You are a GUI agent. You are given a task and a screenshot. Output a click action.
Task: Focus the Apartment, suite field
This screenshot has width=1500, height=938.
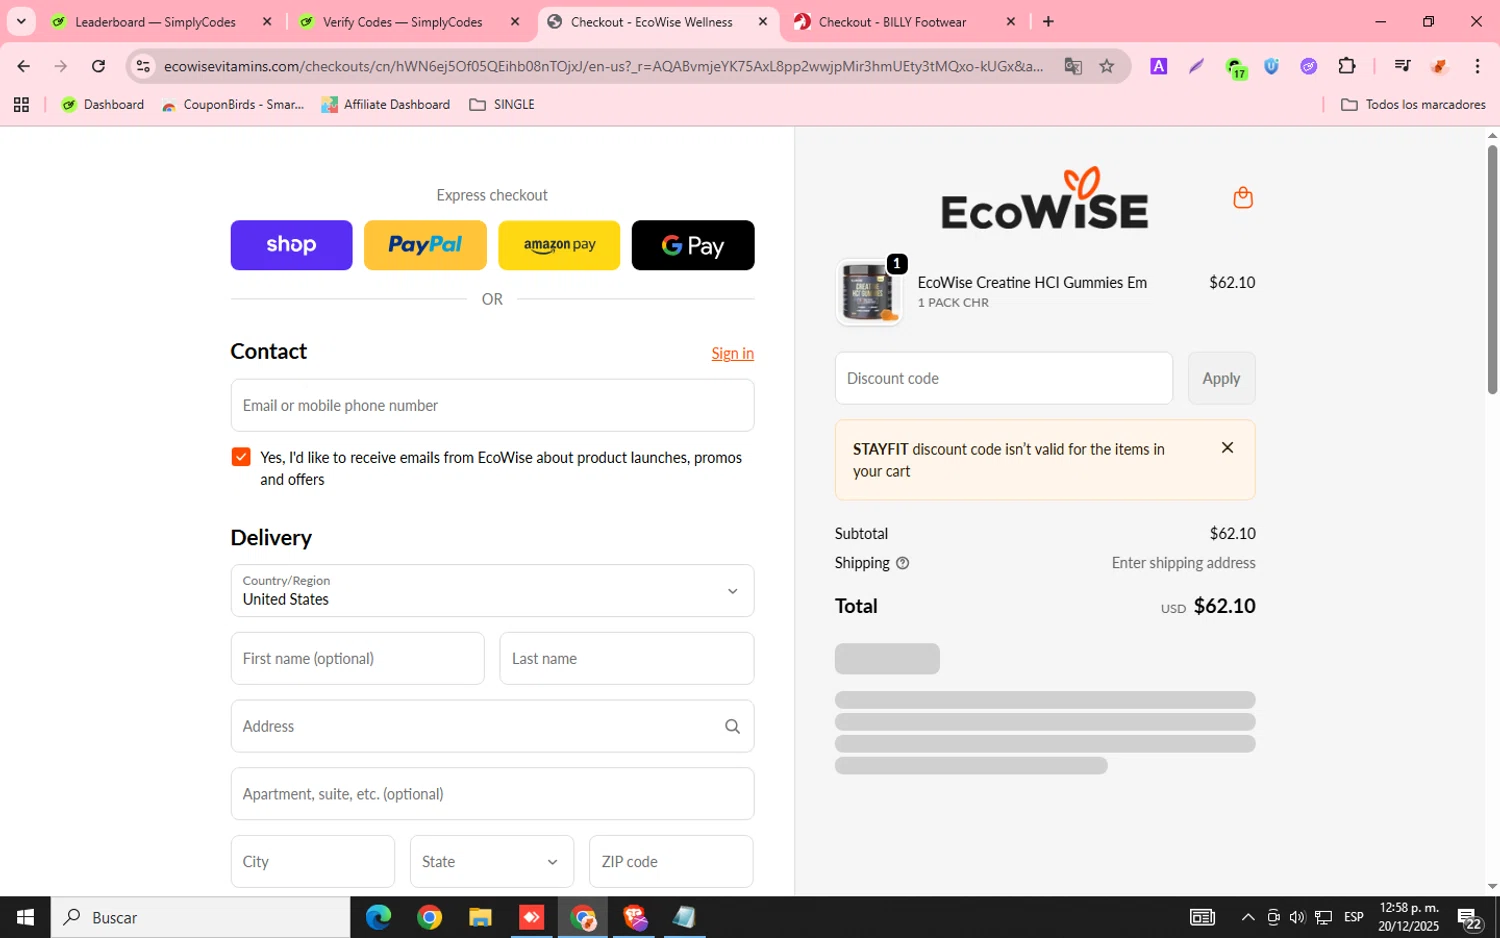click(492, 794)
